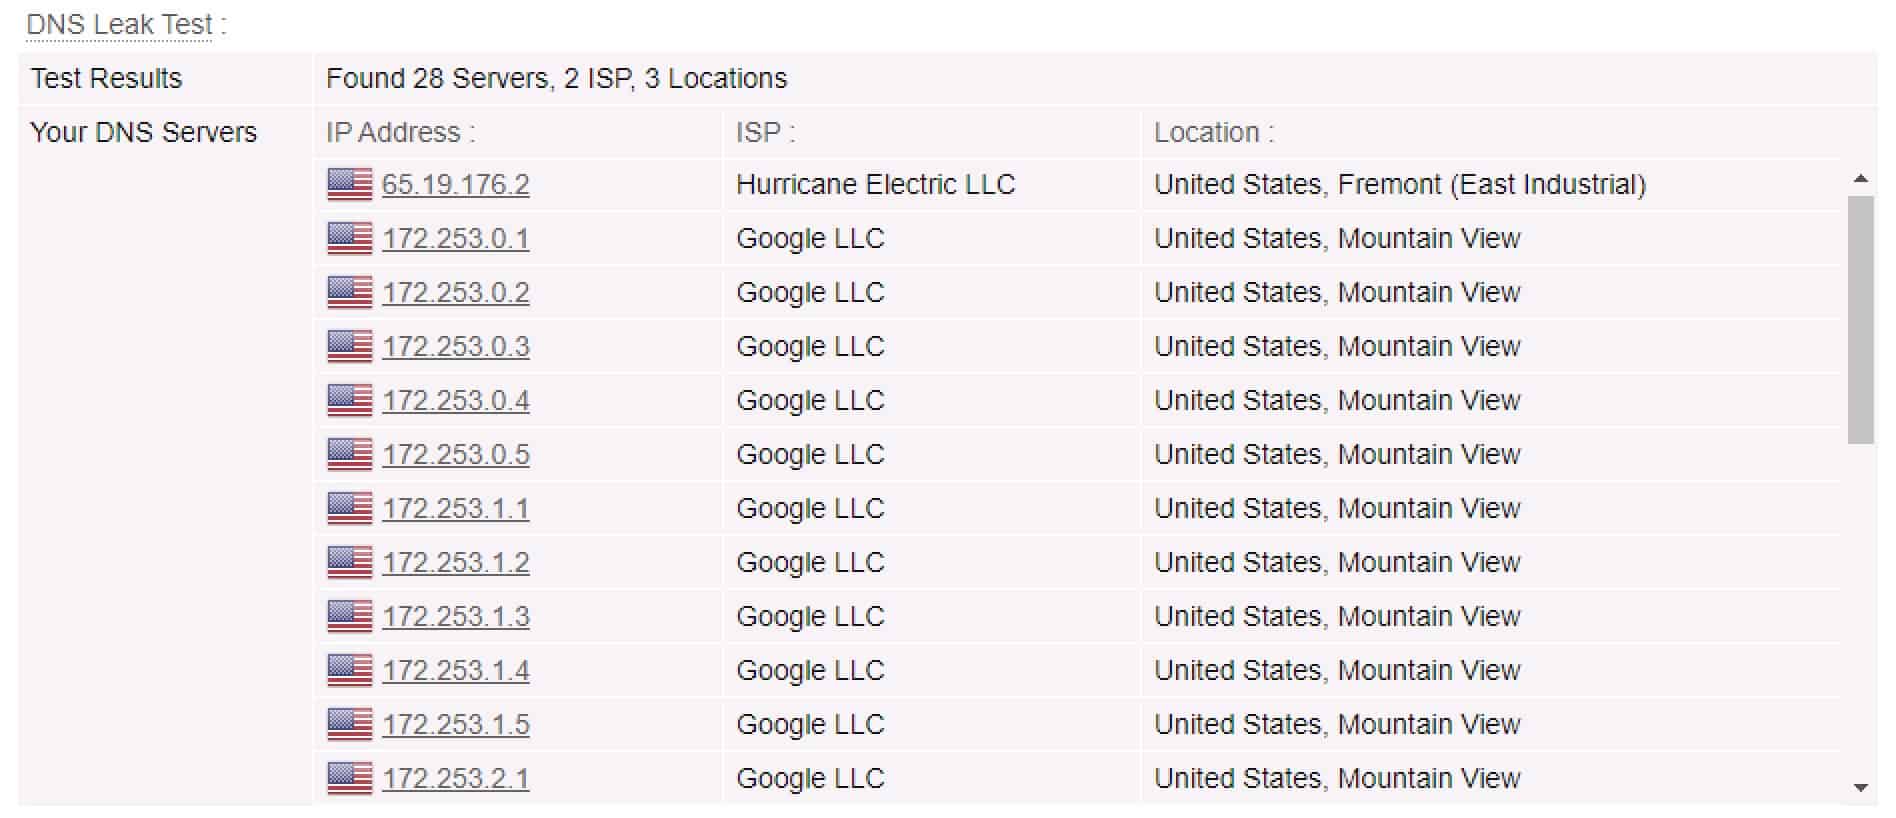Click the flag next to 172.253.1.2
Screen dimensions: 1896x818
350,562
